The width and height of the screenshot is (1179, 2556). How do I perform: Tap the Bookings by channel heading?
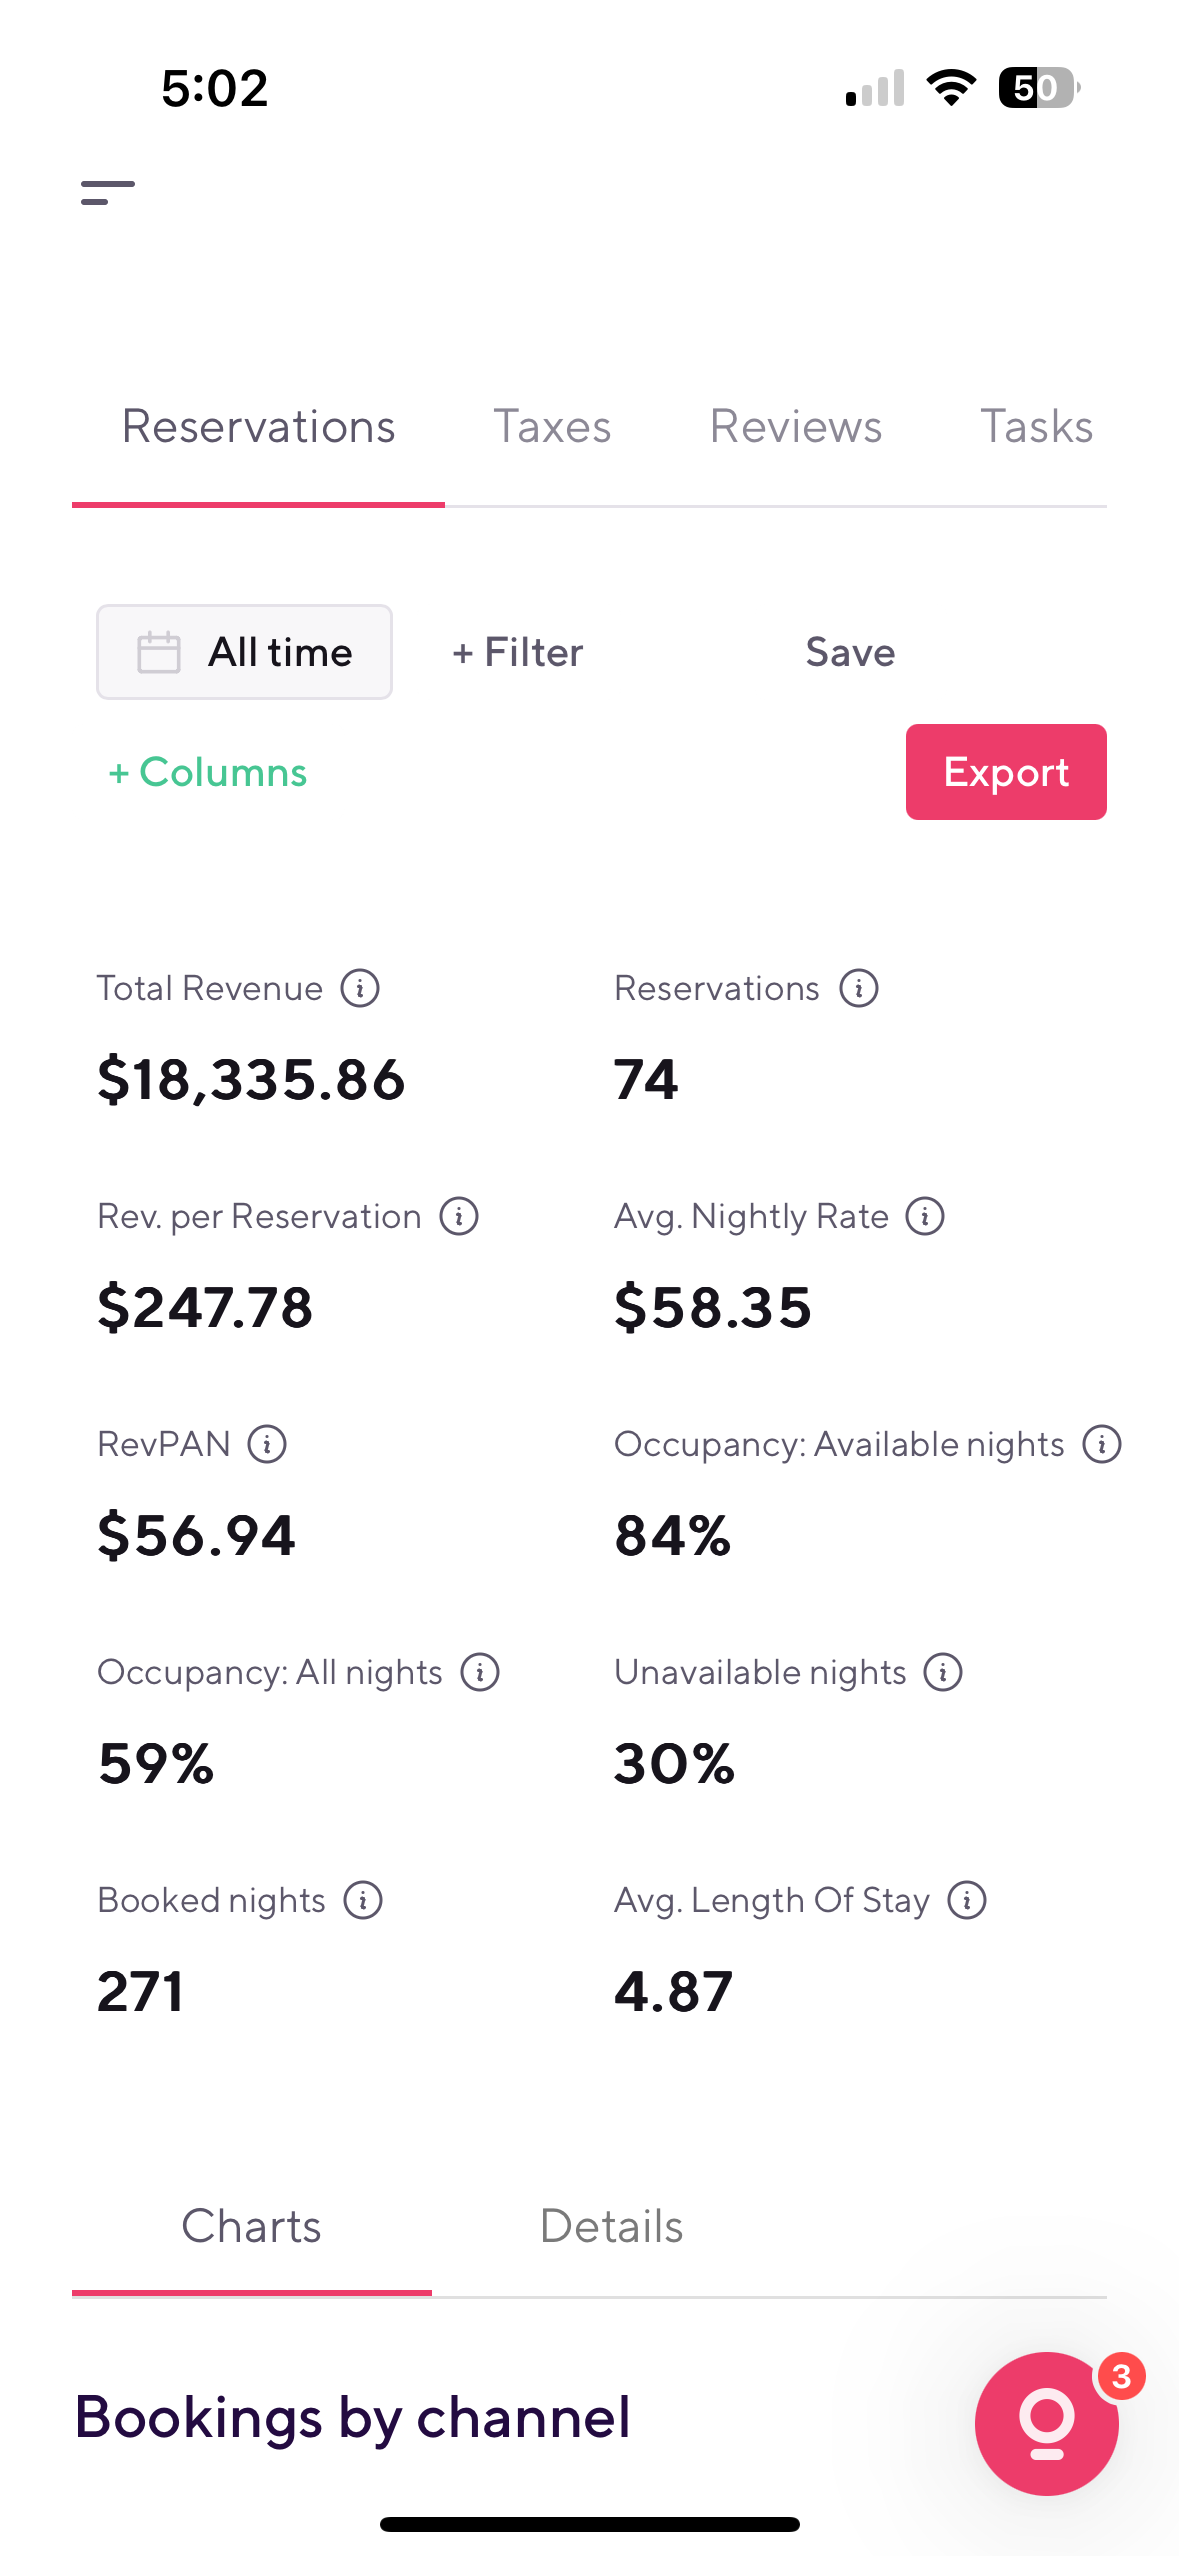click(352, 2418)
